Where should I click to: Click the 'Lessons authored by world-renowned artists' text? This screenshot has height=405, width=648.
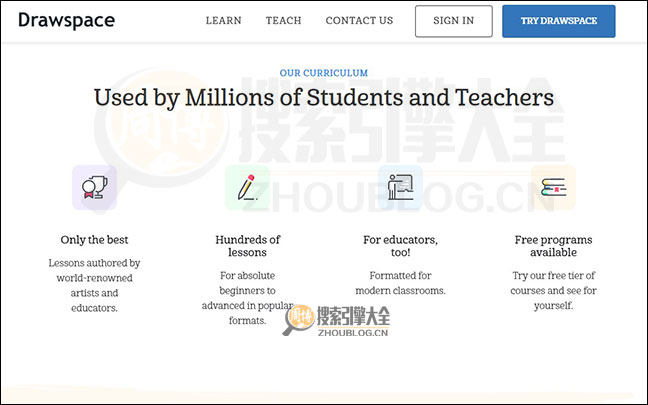coord(94,285)
